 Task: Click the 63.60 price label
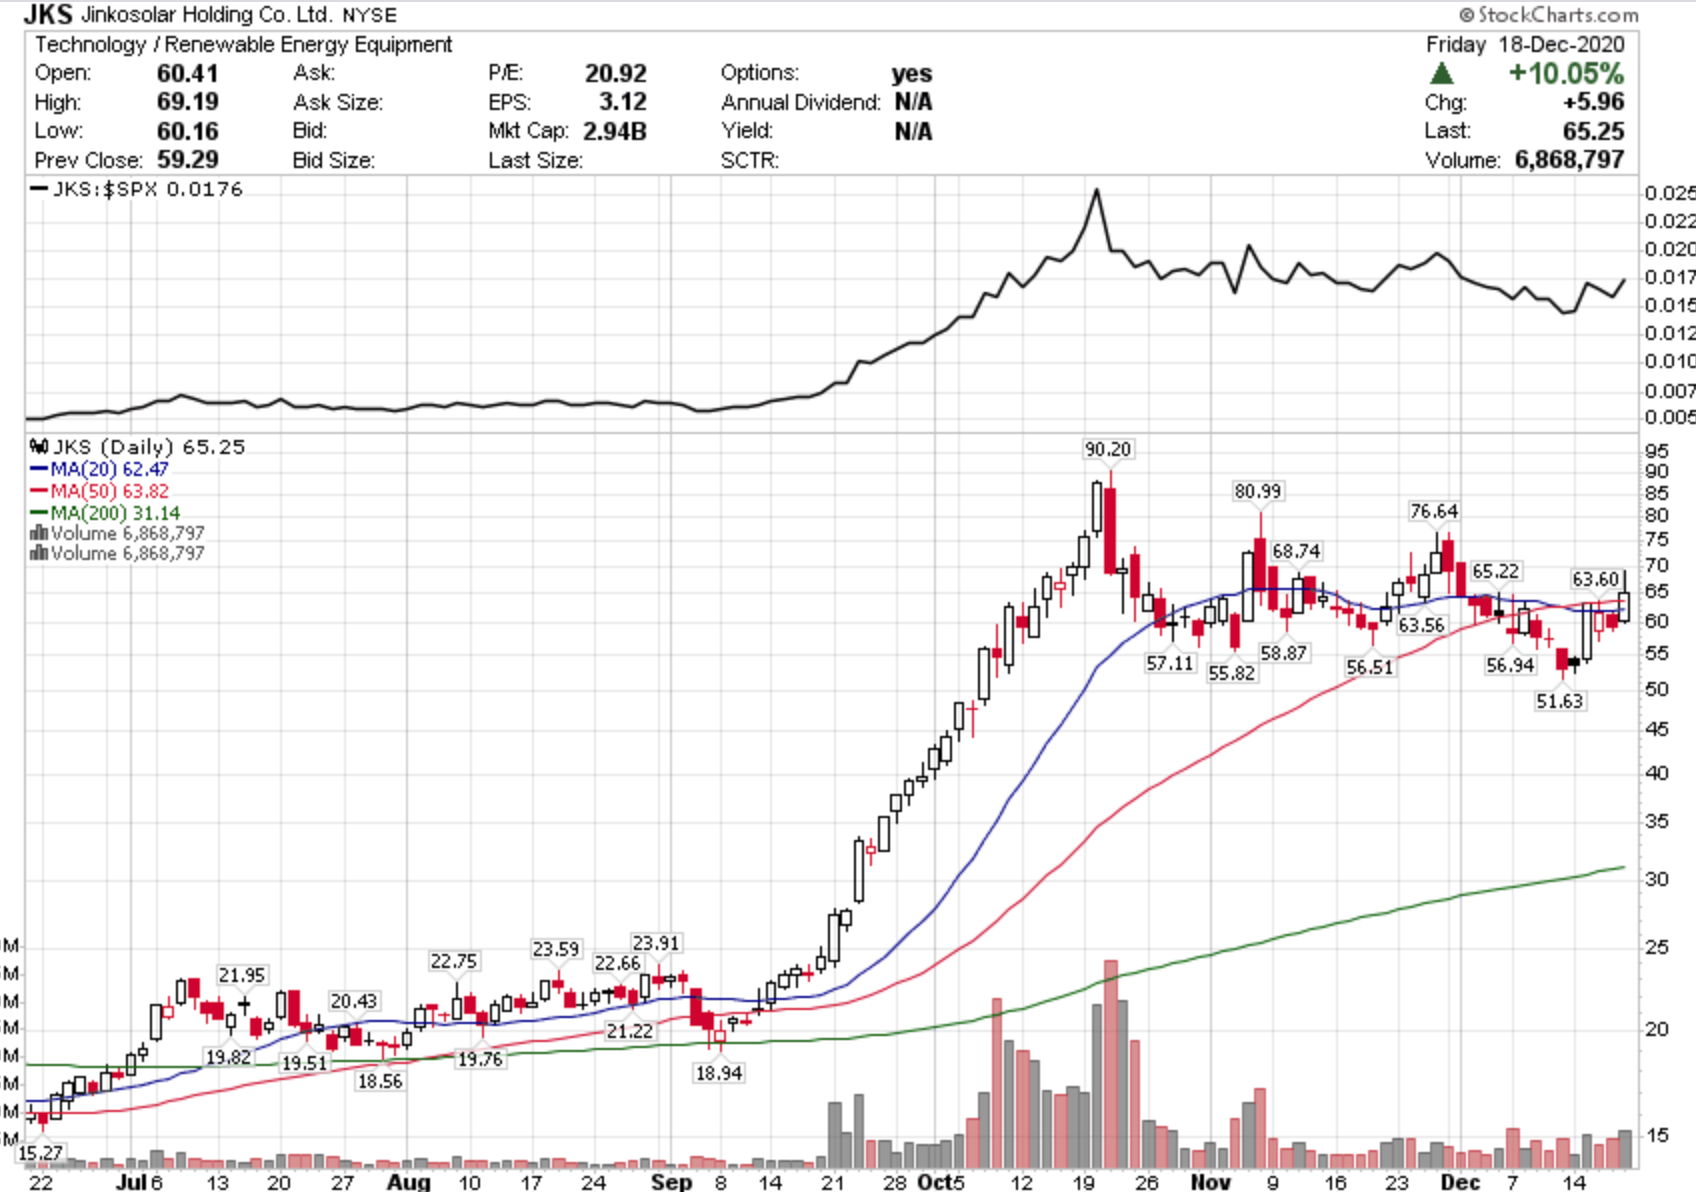tap(1595, 579)
